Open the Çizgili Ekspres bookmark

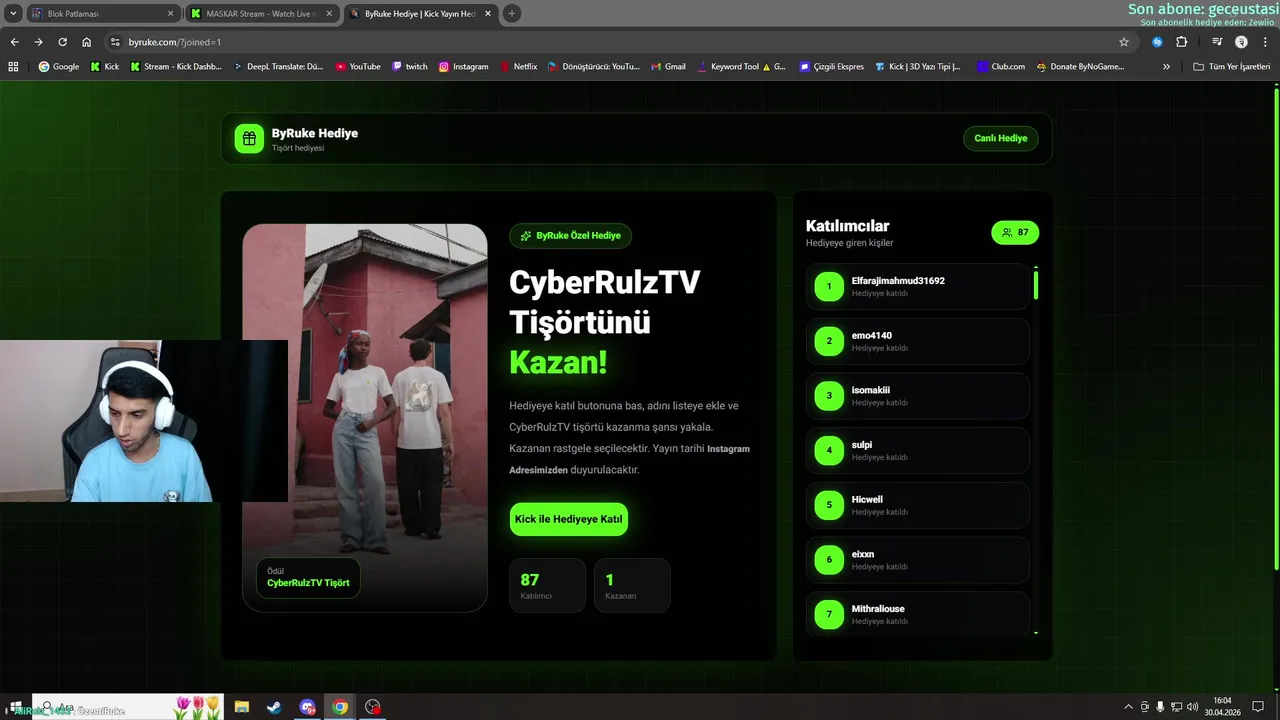(x=832, y=67)
